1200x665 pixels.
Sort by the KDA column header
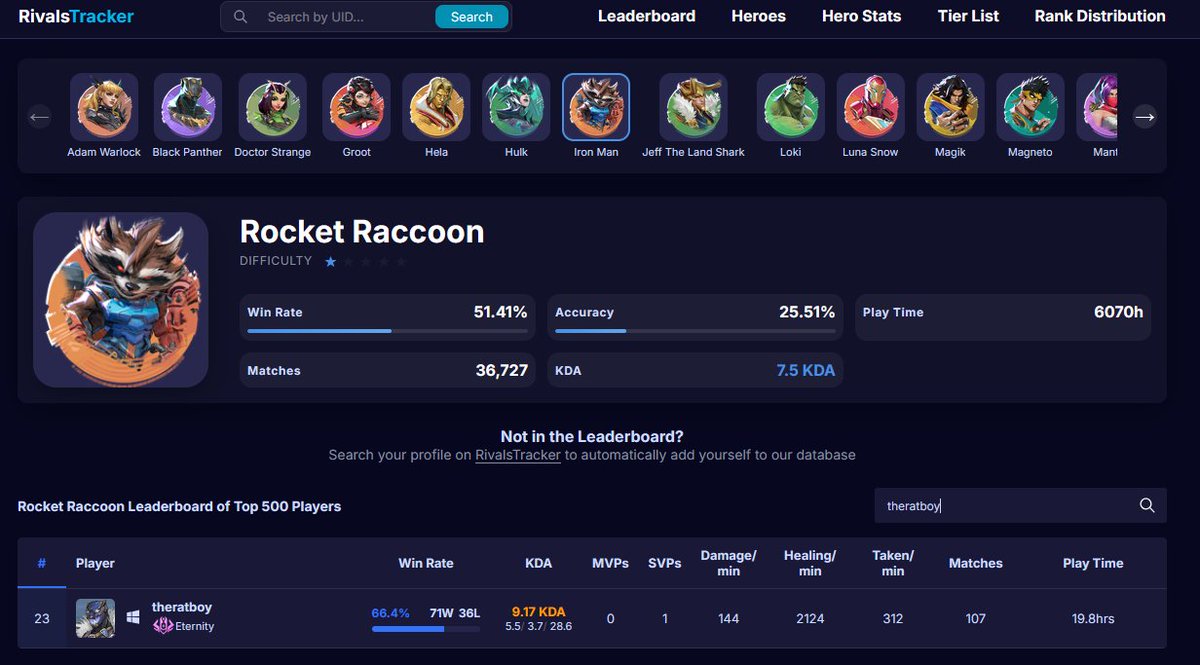(538, 563)
